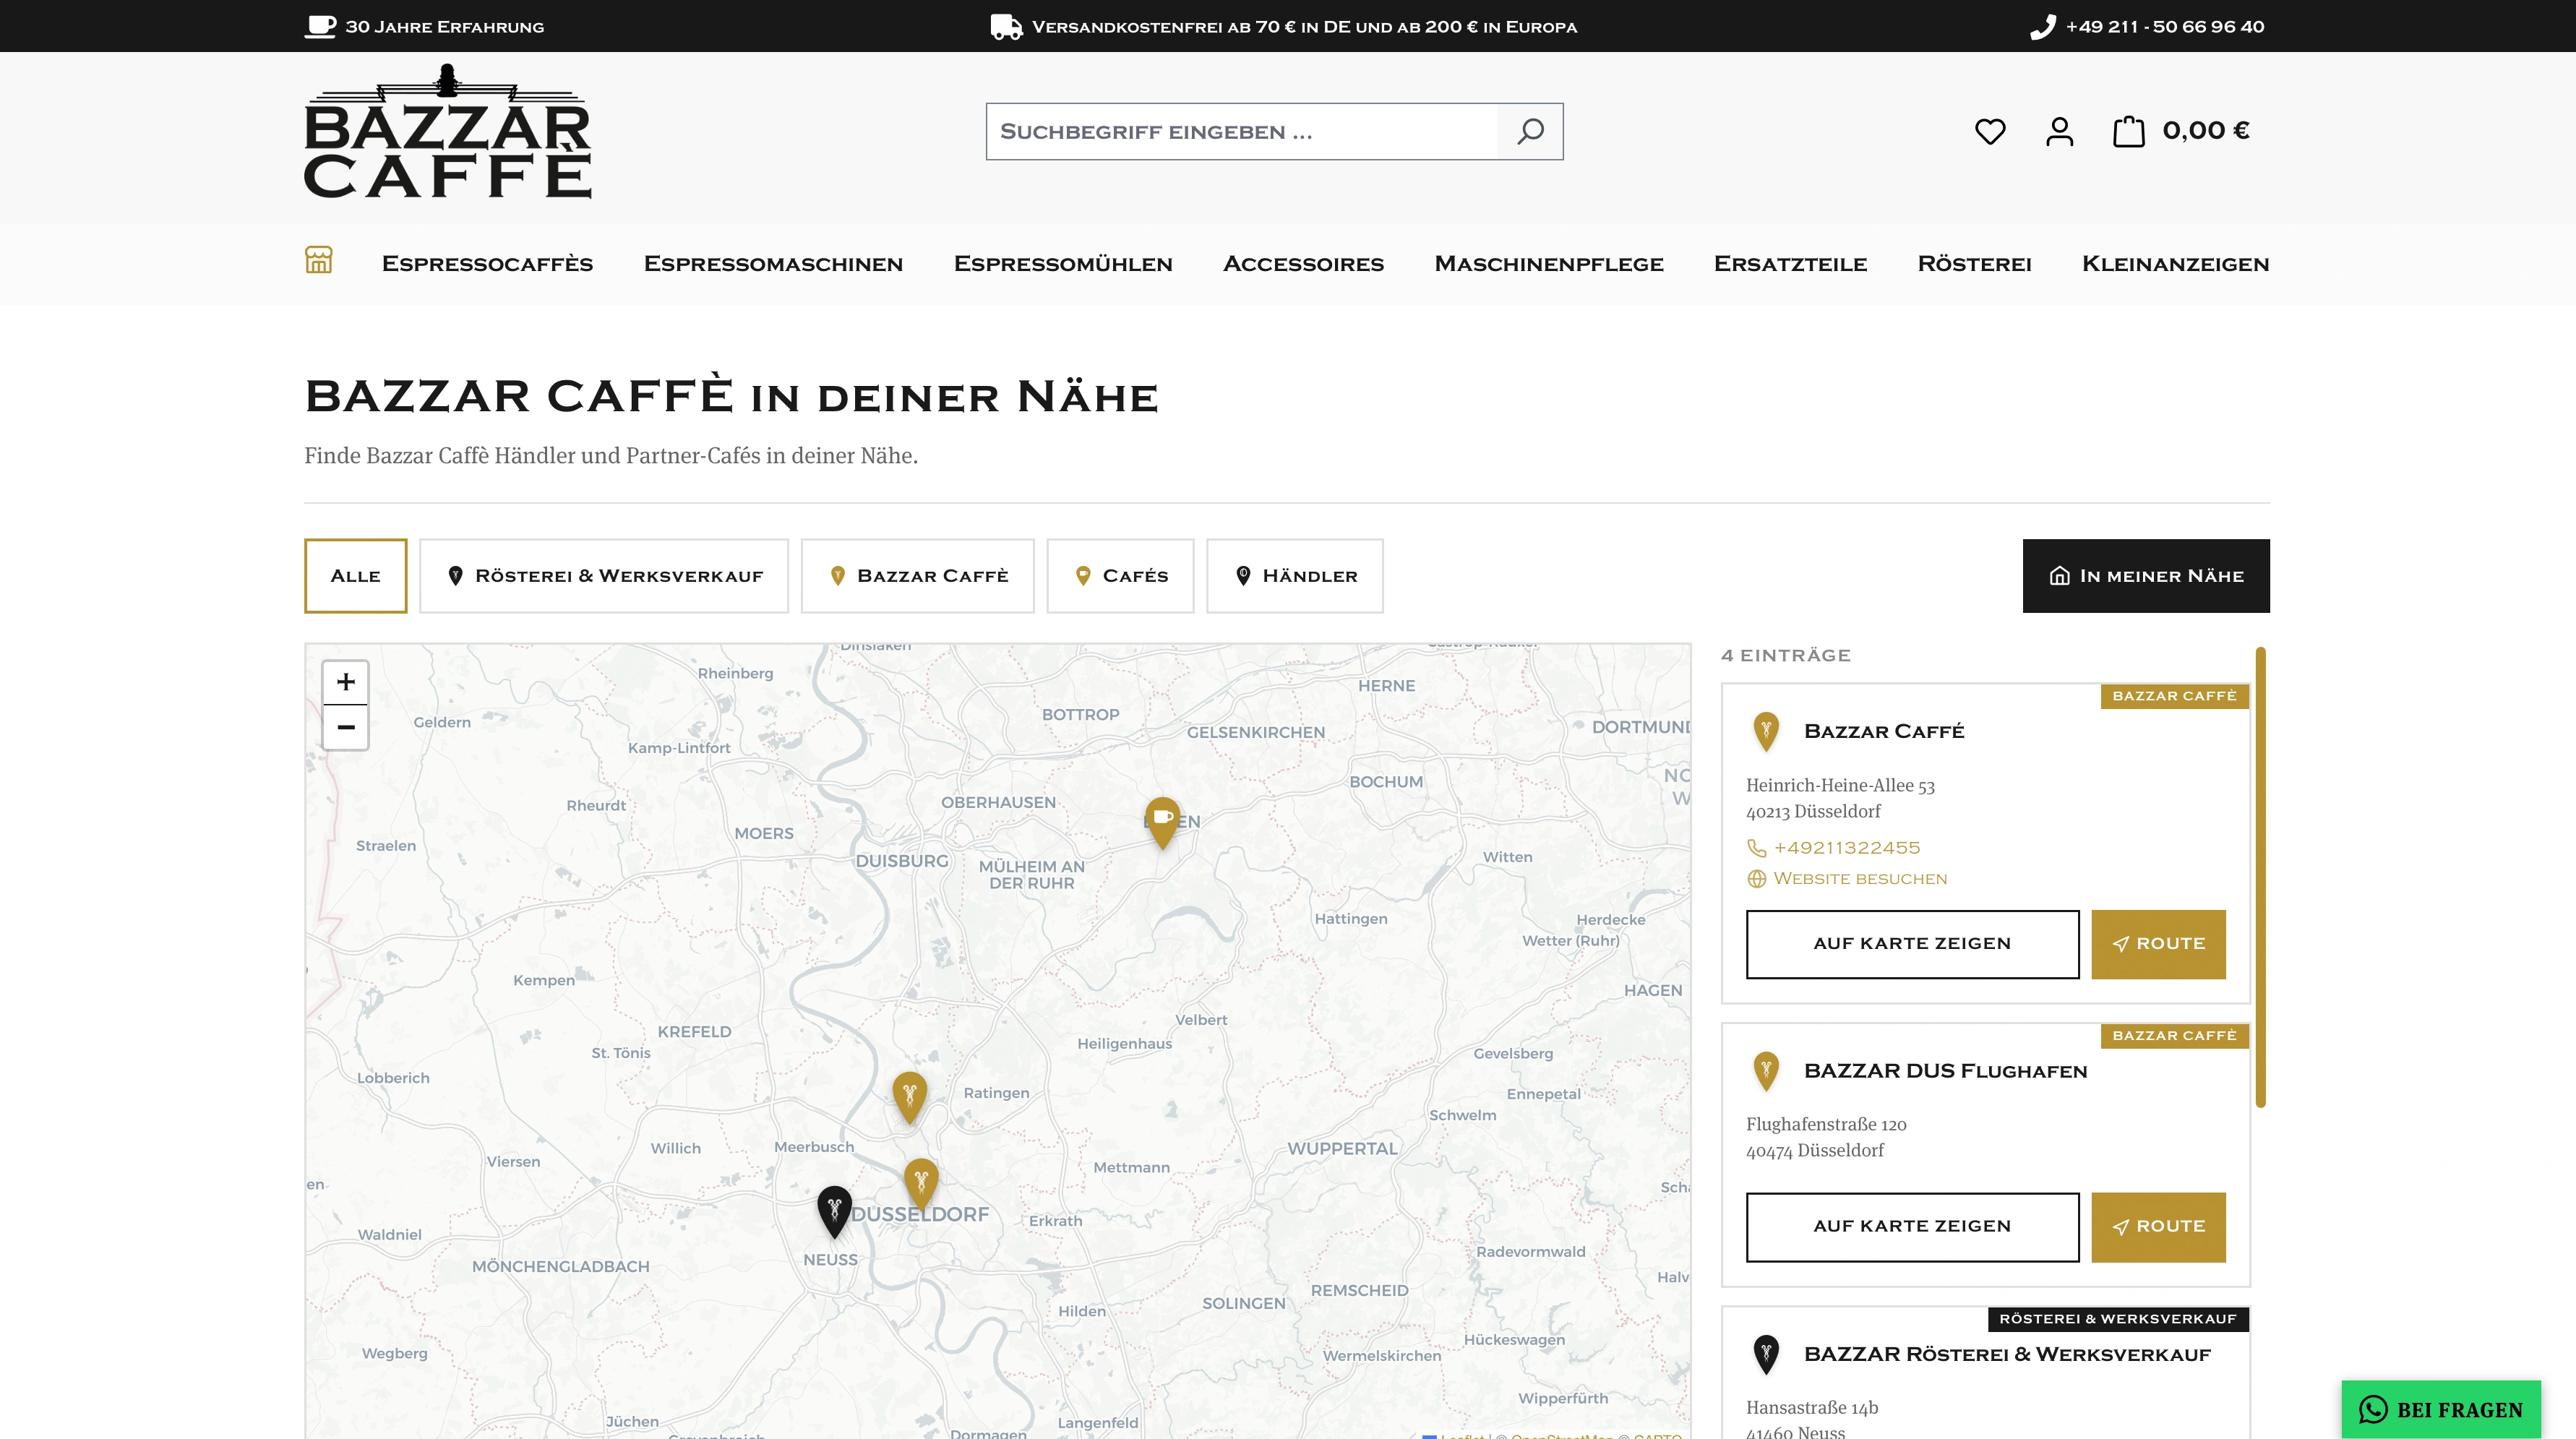
Task: Open the wishlist heart icon
Action: (1990, 131)
